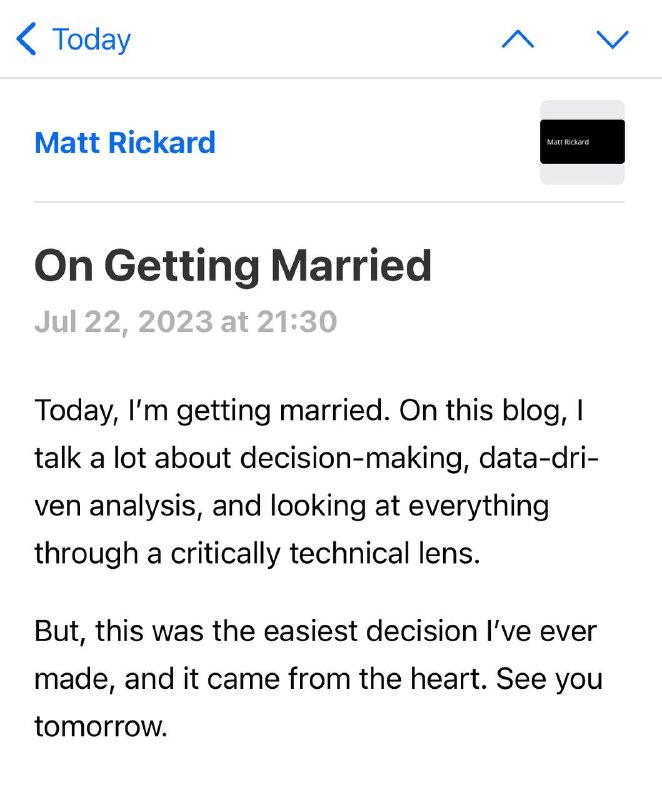This screenshot has height=800, width=662.
Task: Click the final word "tomorrow."
Action: click(100, 726)
